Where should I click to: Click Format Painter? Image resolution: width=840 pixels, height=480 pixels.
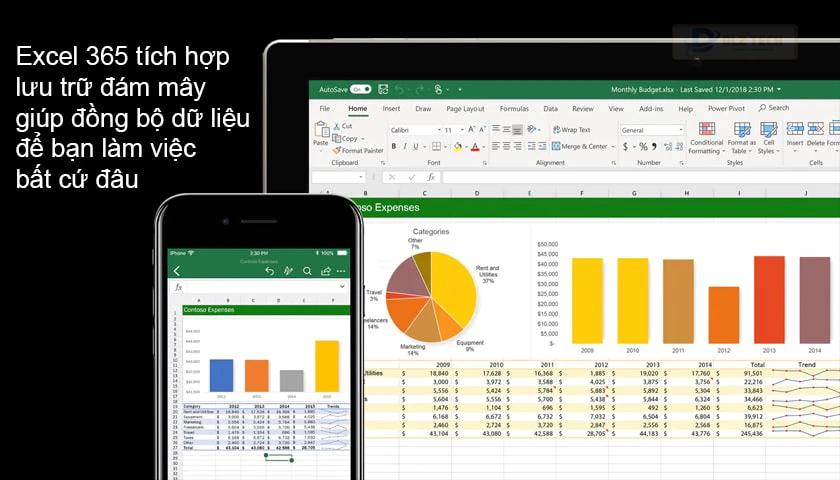tap(358, 151)
